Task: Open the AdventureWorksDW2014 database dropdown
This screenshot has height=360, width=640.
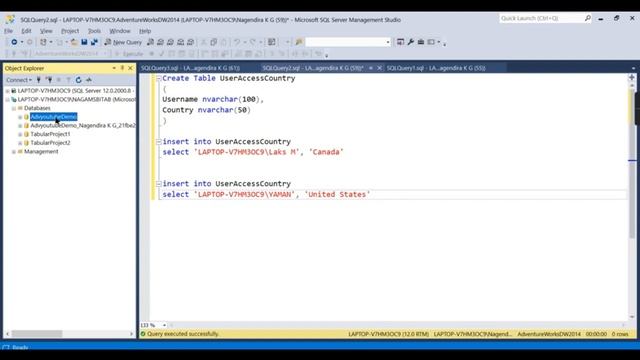Action: (105, 54)
